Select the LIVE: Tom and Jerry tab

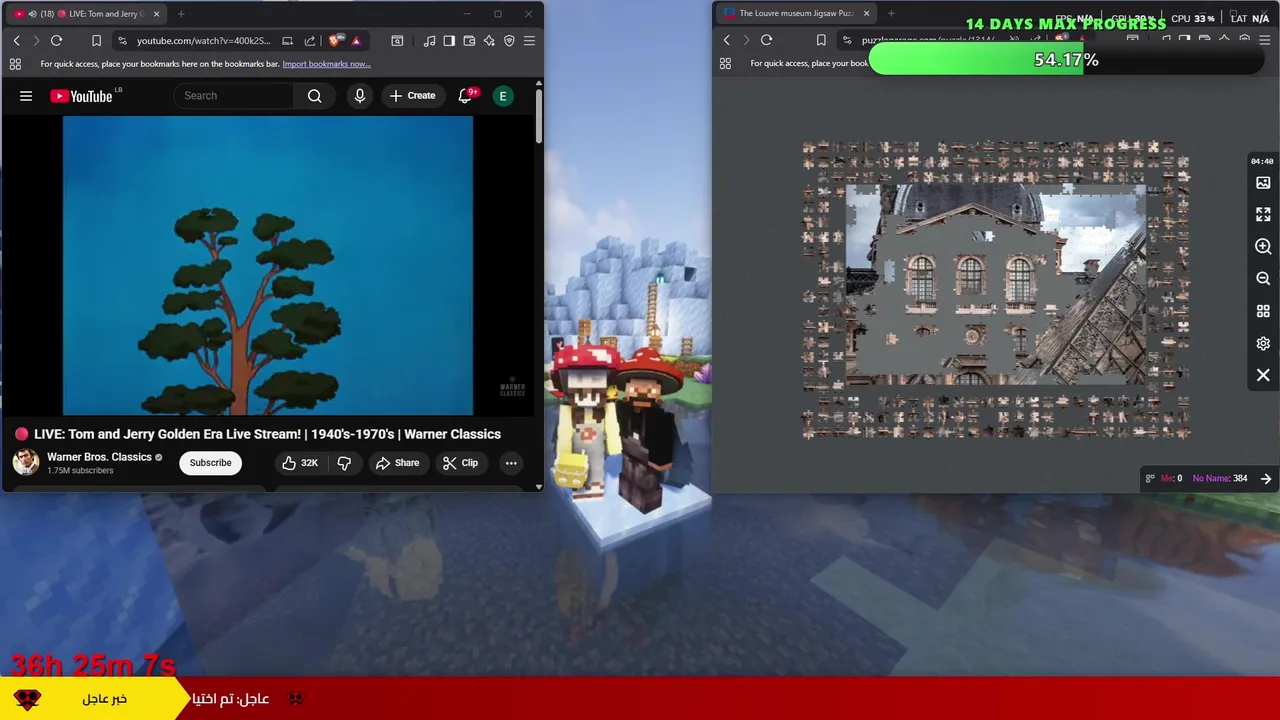86,14
